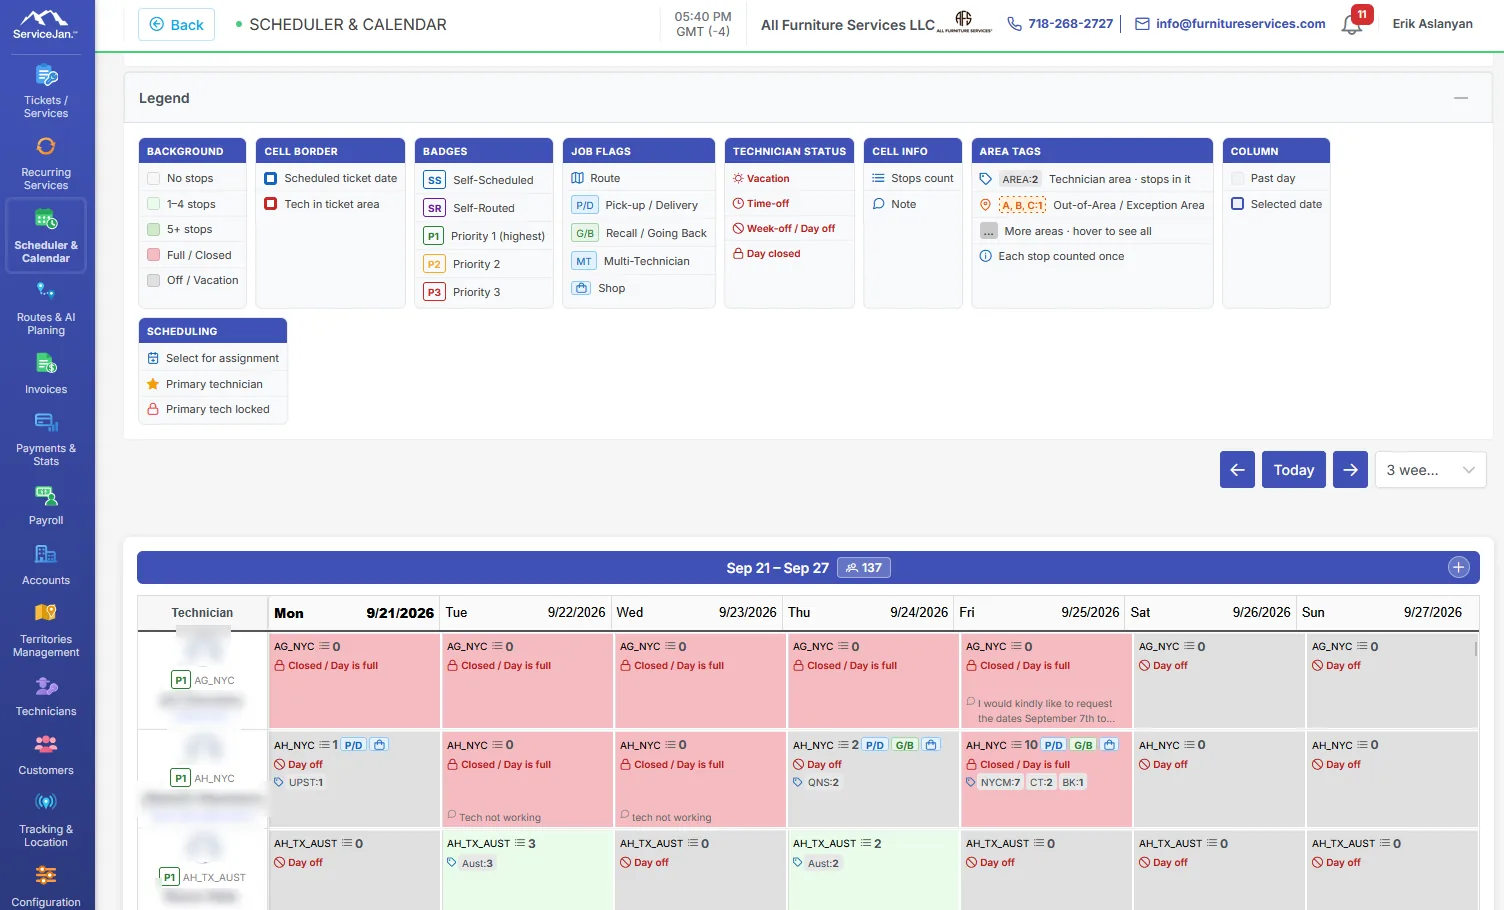This screenshot has height=910, width=1504.
Task: Go to next week with right arrow
Action: [x=1350, y=470]
